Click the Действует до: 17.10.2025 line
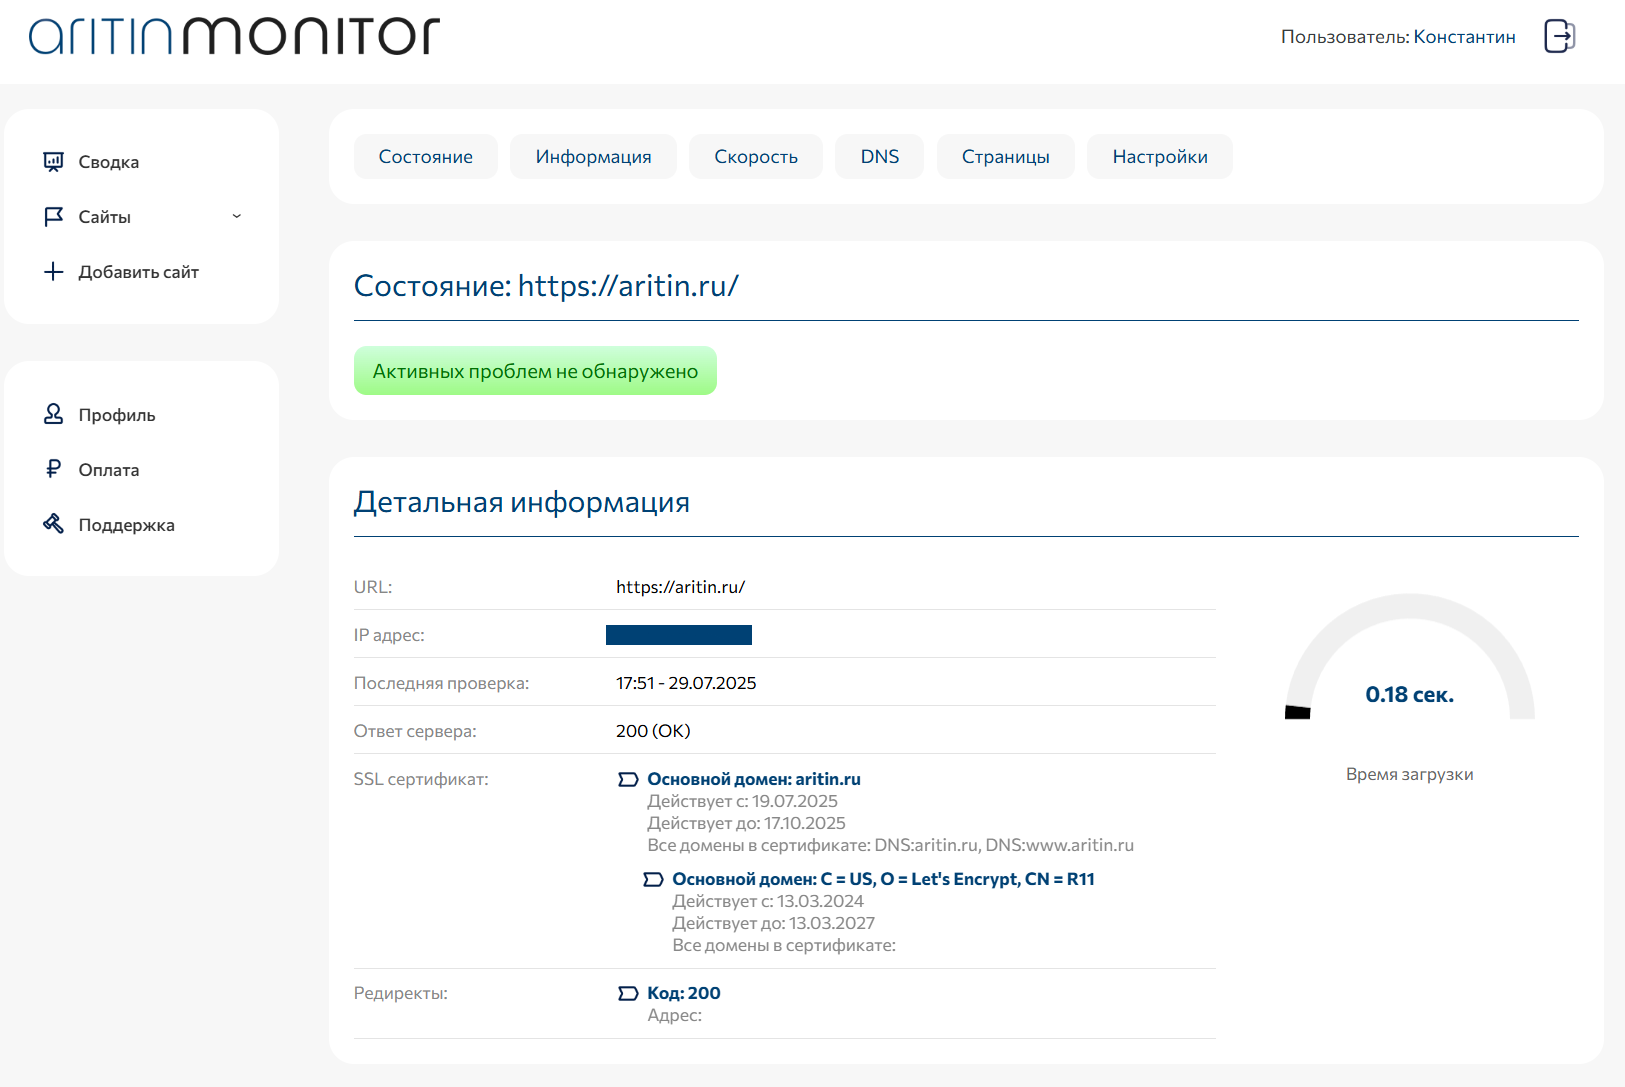This screenshot has height=1087, width=1625. pyautogui.click(x=746, y=823)
